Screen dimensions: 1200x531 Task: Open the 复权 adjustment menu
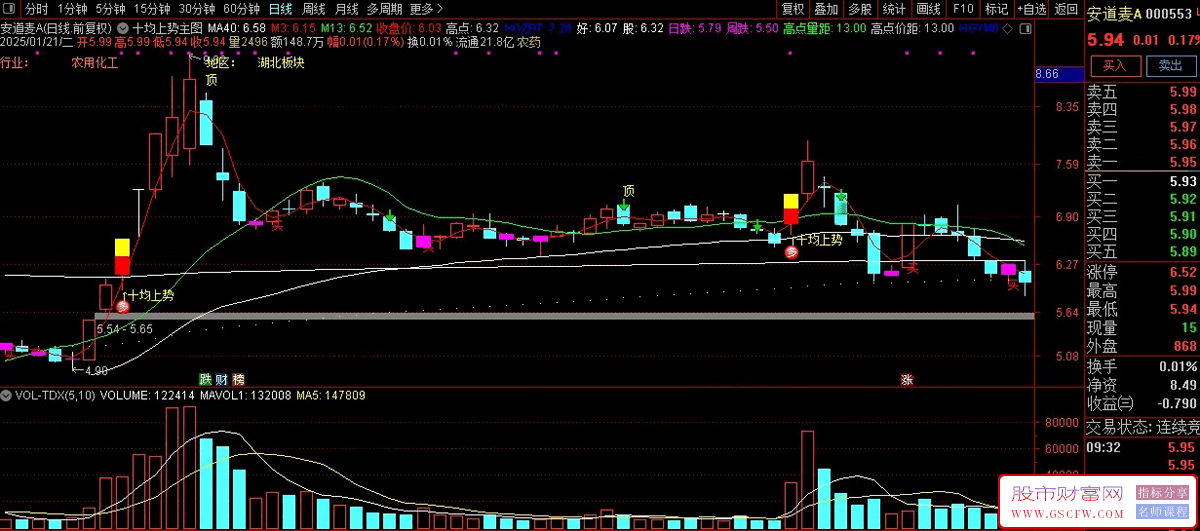click(x=793, y=9)
